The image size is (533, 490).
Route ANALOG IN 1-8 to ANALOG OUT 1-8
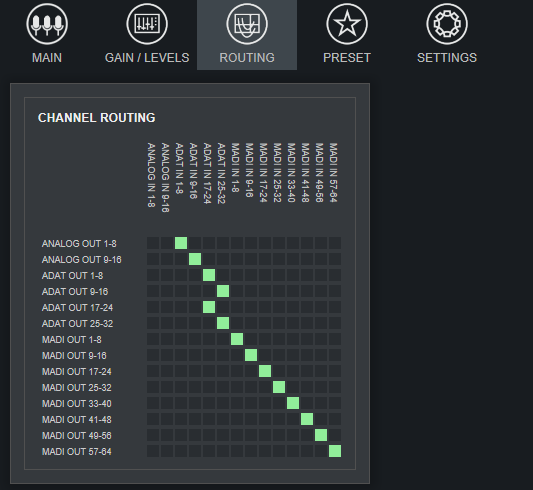click(x=153, y=243)
